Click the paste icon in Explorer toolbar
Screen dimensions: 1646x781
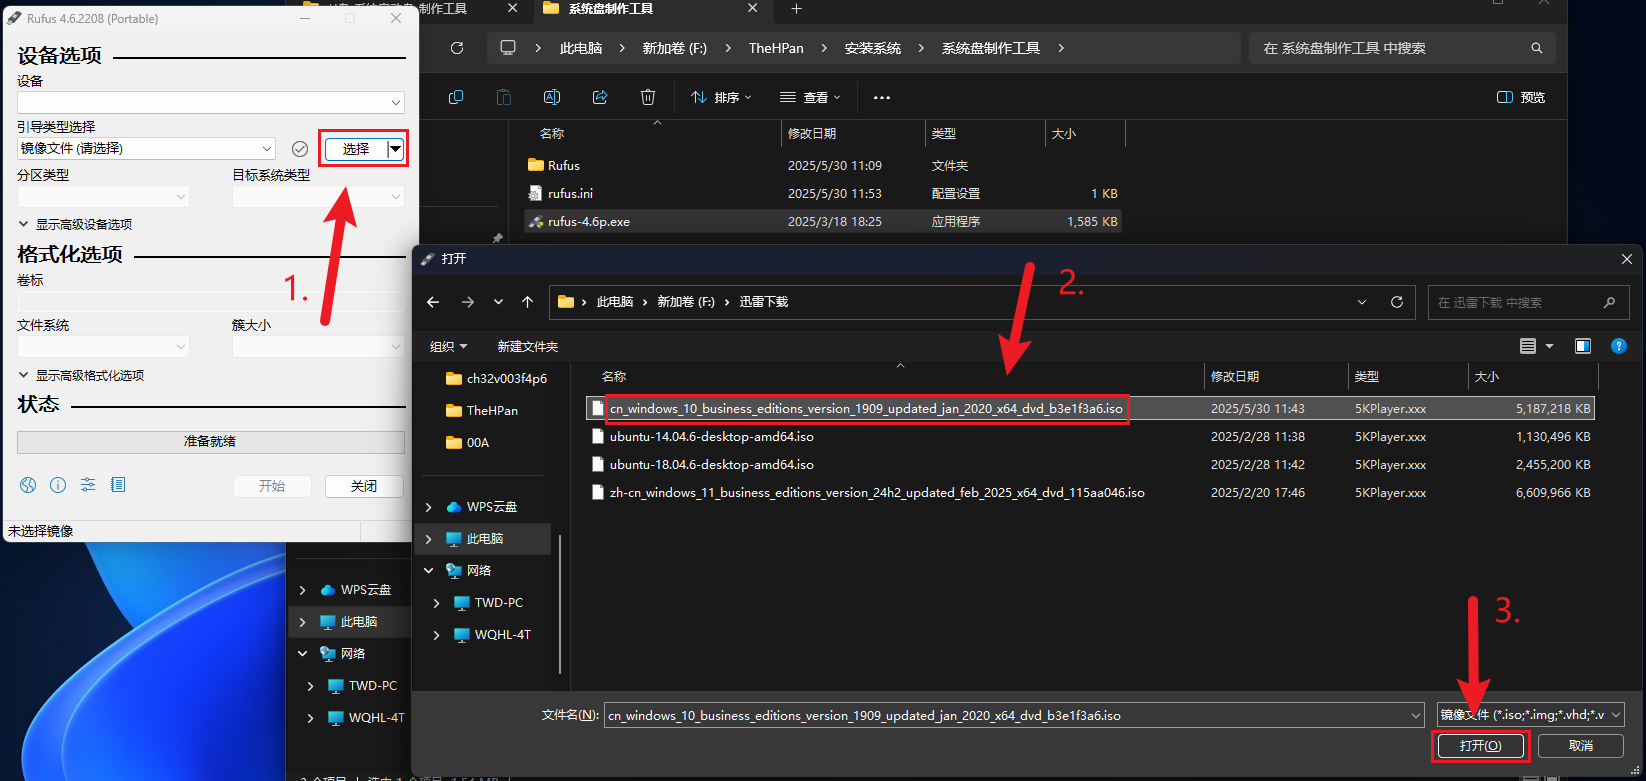pyautogui.click(x=504, y=97)
